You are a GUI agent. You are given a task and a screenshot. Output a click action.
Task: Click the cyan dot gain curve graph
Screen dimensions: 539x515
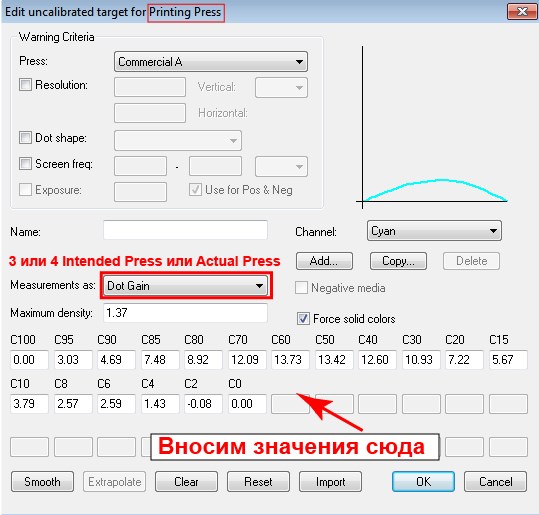coord(433,127)
